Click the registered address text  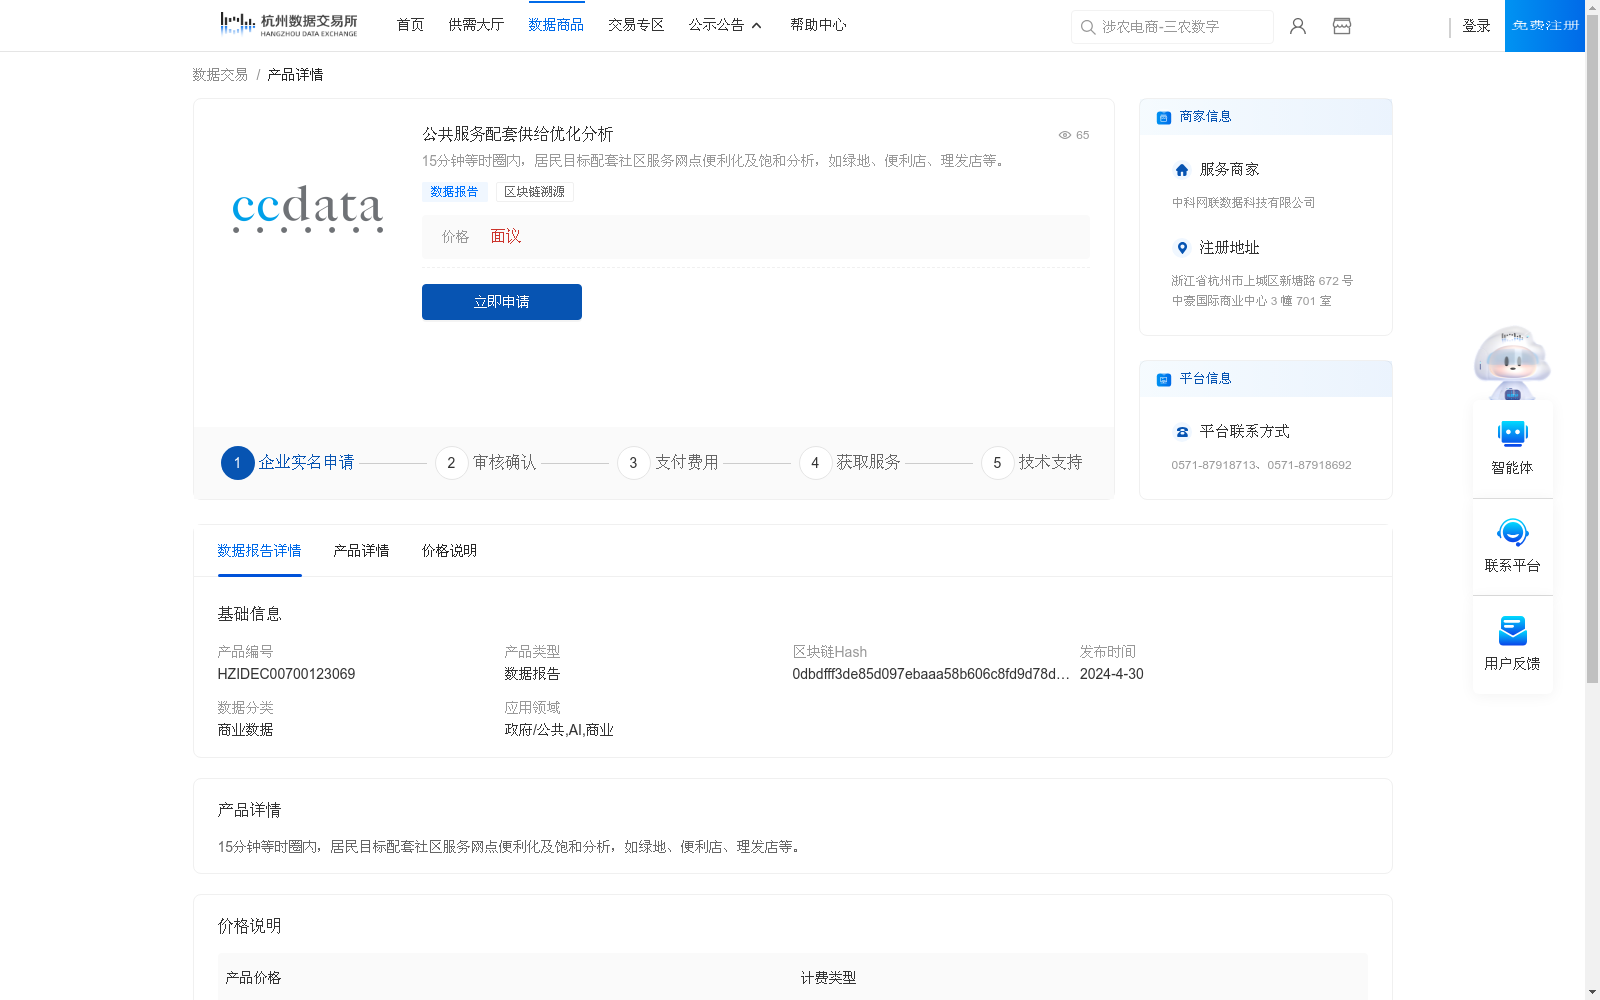(1262, 291)
